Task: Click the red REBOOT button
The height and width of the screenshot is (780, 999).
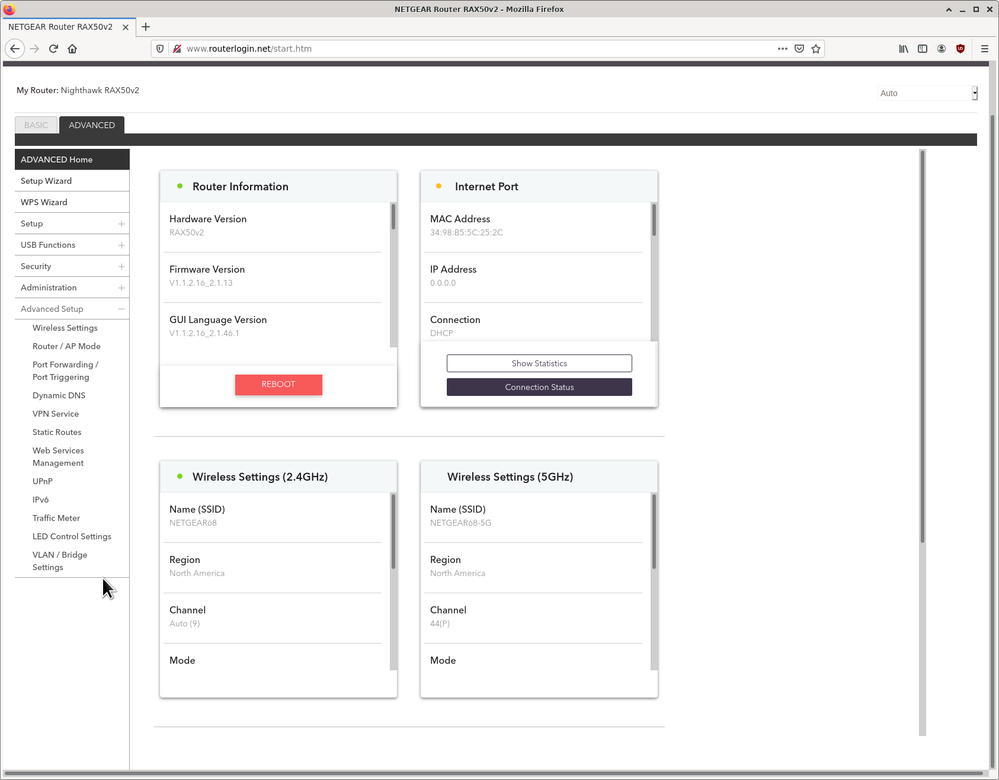Action: tap(278, 384)
